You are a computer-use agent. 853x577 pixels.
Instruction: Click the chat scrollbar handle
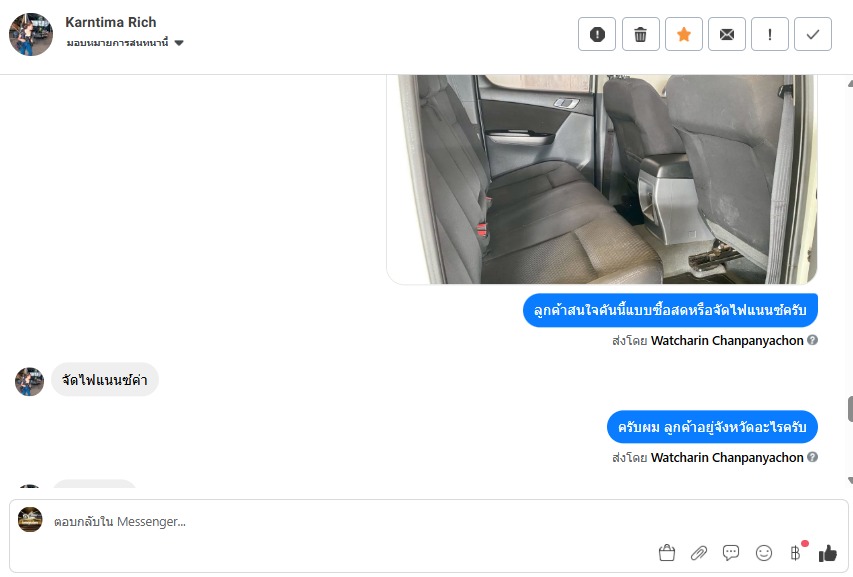[850, 409]
